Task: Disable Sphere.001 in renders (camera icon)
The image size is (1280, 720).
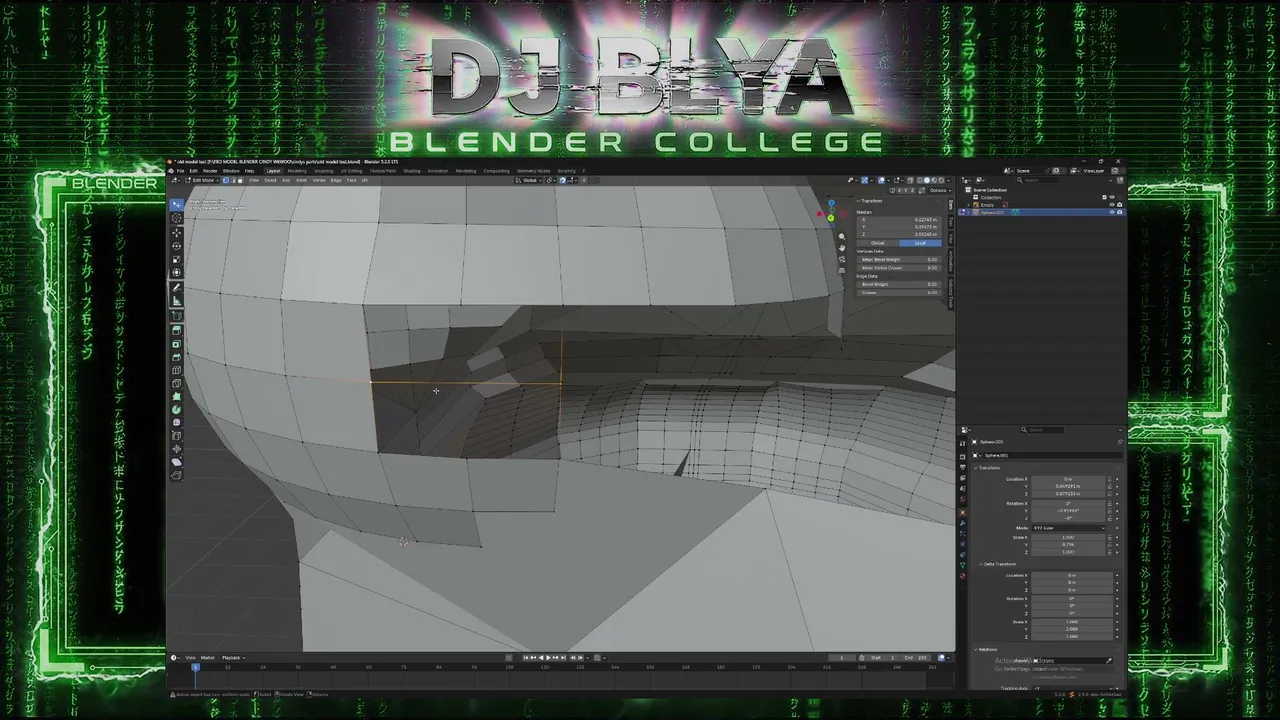Action: coord(1119,212)
